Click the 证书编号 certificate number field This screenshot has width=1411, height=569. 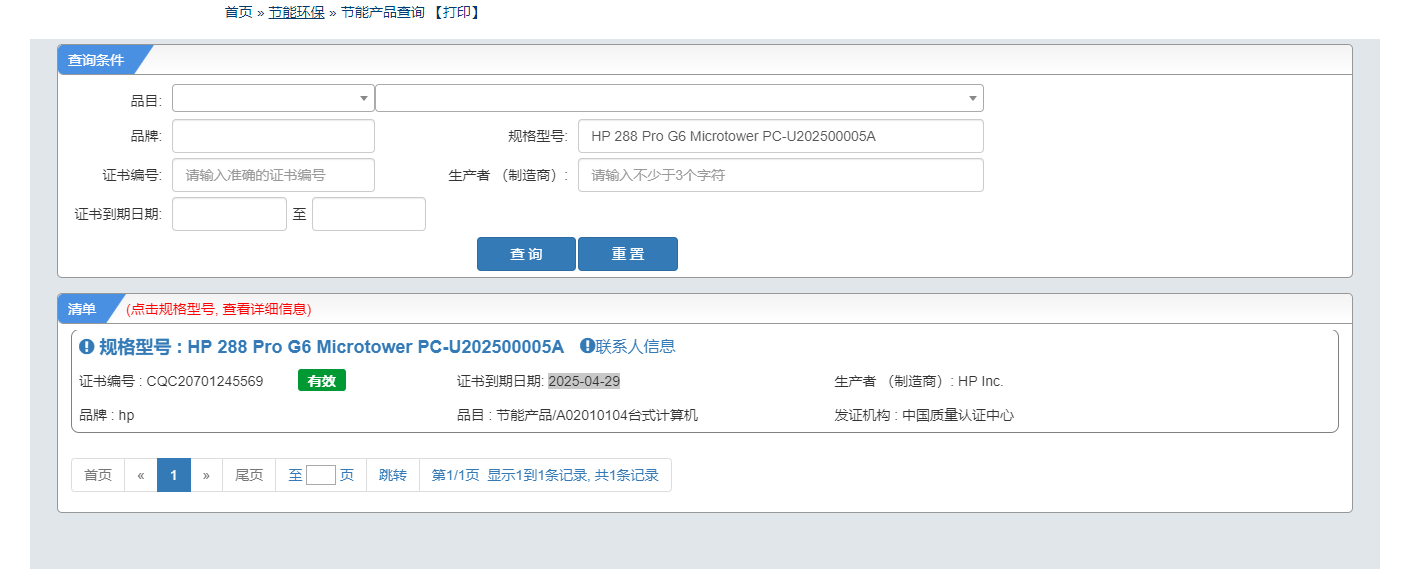point(273,175)
